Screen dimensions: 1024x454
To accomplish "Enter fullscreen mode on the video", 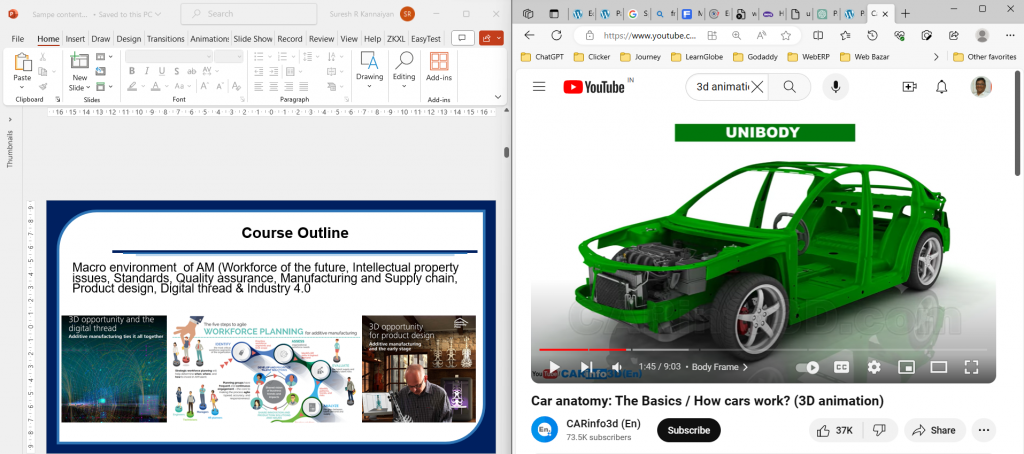I will coord(970,367).
